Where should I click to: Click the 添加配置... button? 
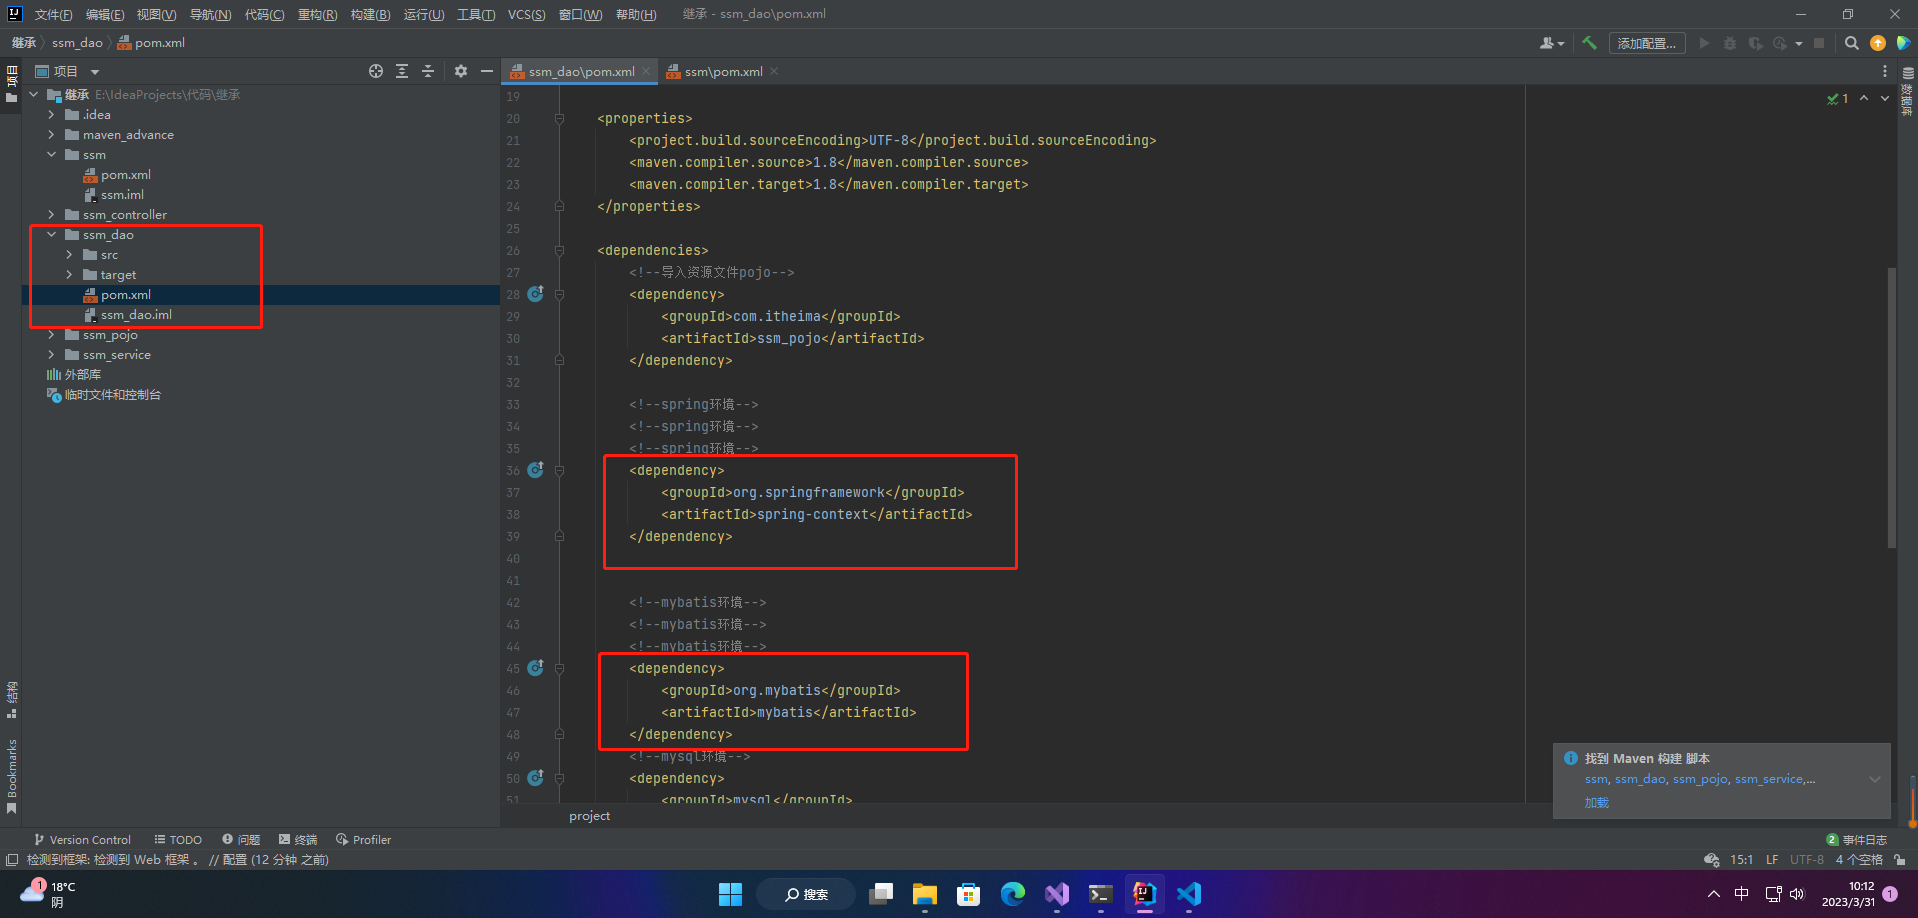[x=1646, y=43]
